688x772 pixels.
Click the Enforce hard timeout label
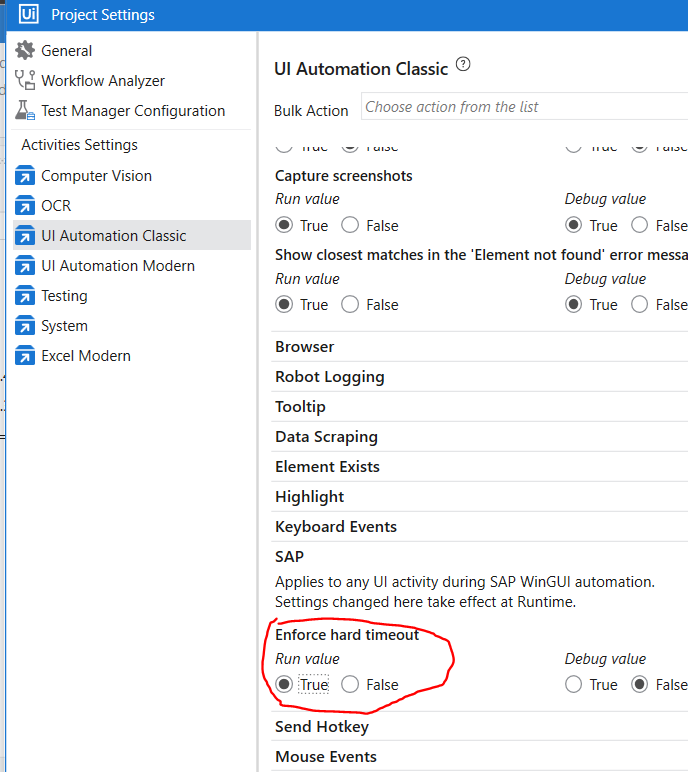[x=347, y=635]
